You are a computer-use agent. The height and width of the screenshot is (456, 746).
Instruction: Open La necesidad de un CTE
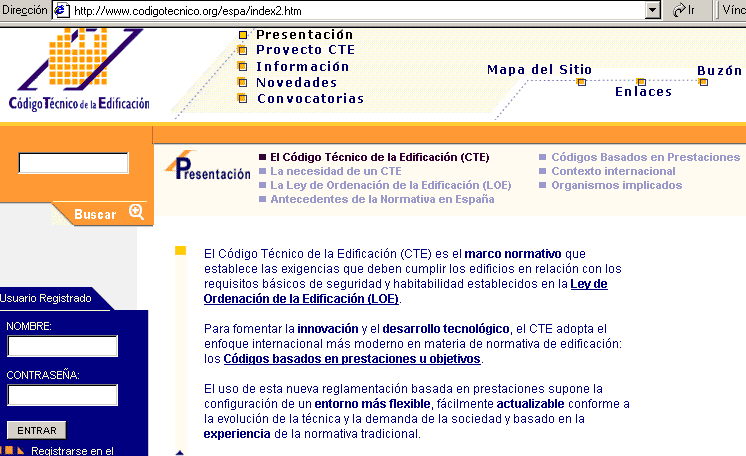coord(336,171)
